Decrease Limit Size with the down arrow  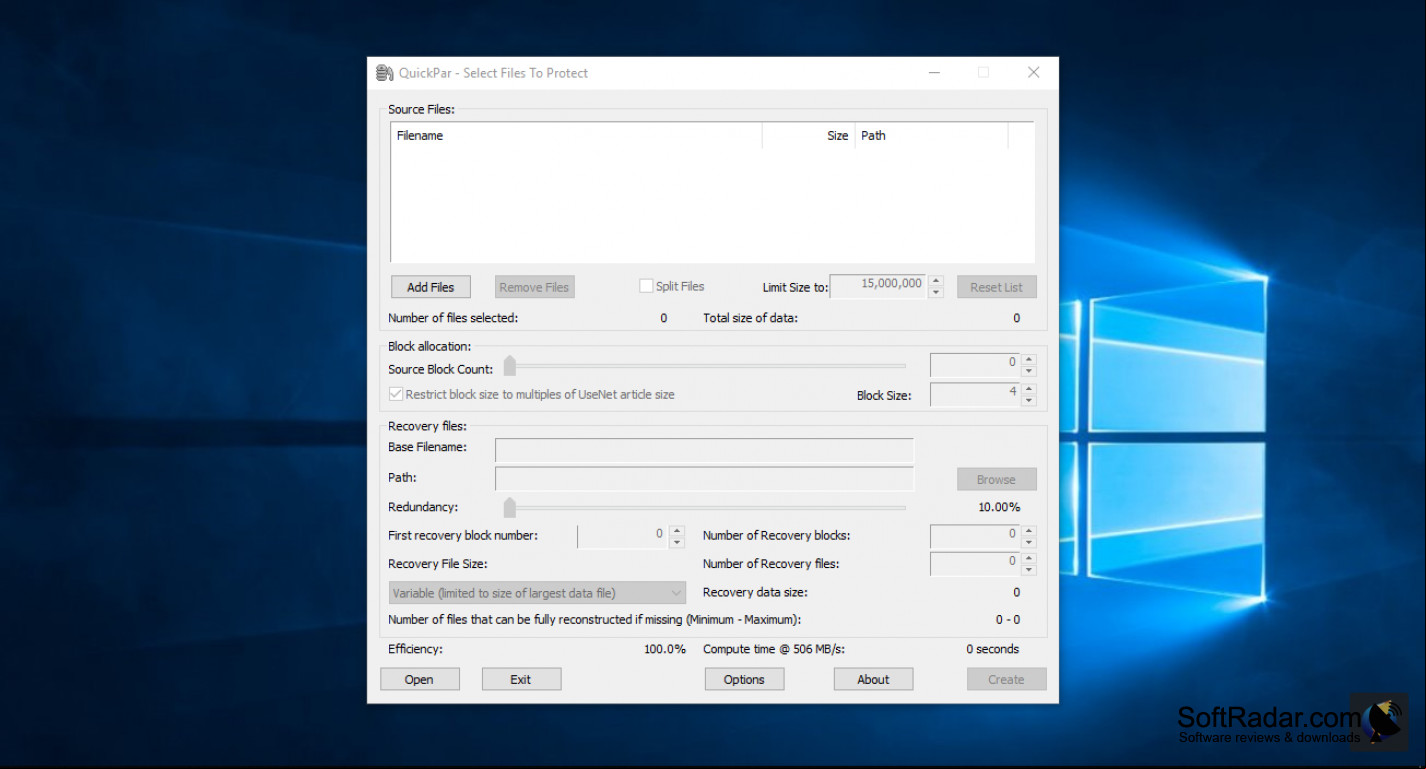[x=936, y=293]
